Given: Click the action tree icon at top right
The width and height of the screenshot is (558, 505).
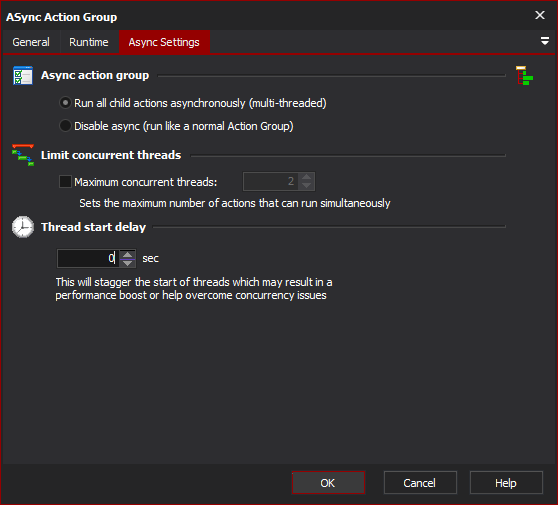Looking at the screenshot, I should 524,75.
